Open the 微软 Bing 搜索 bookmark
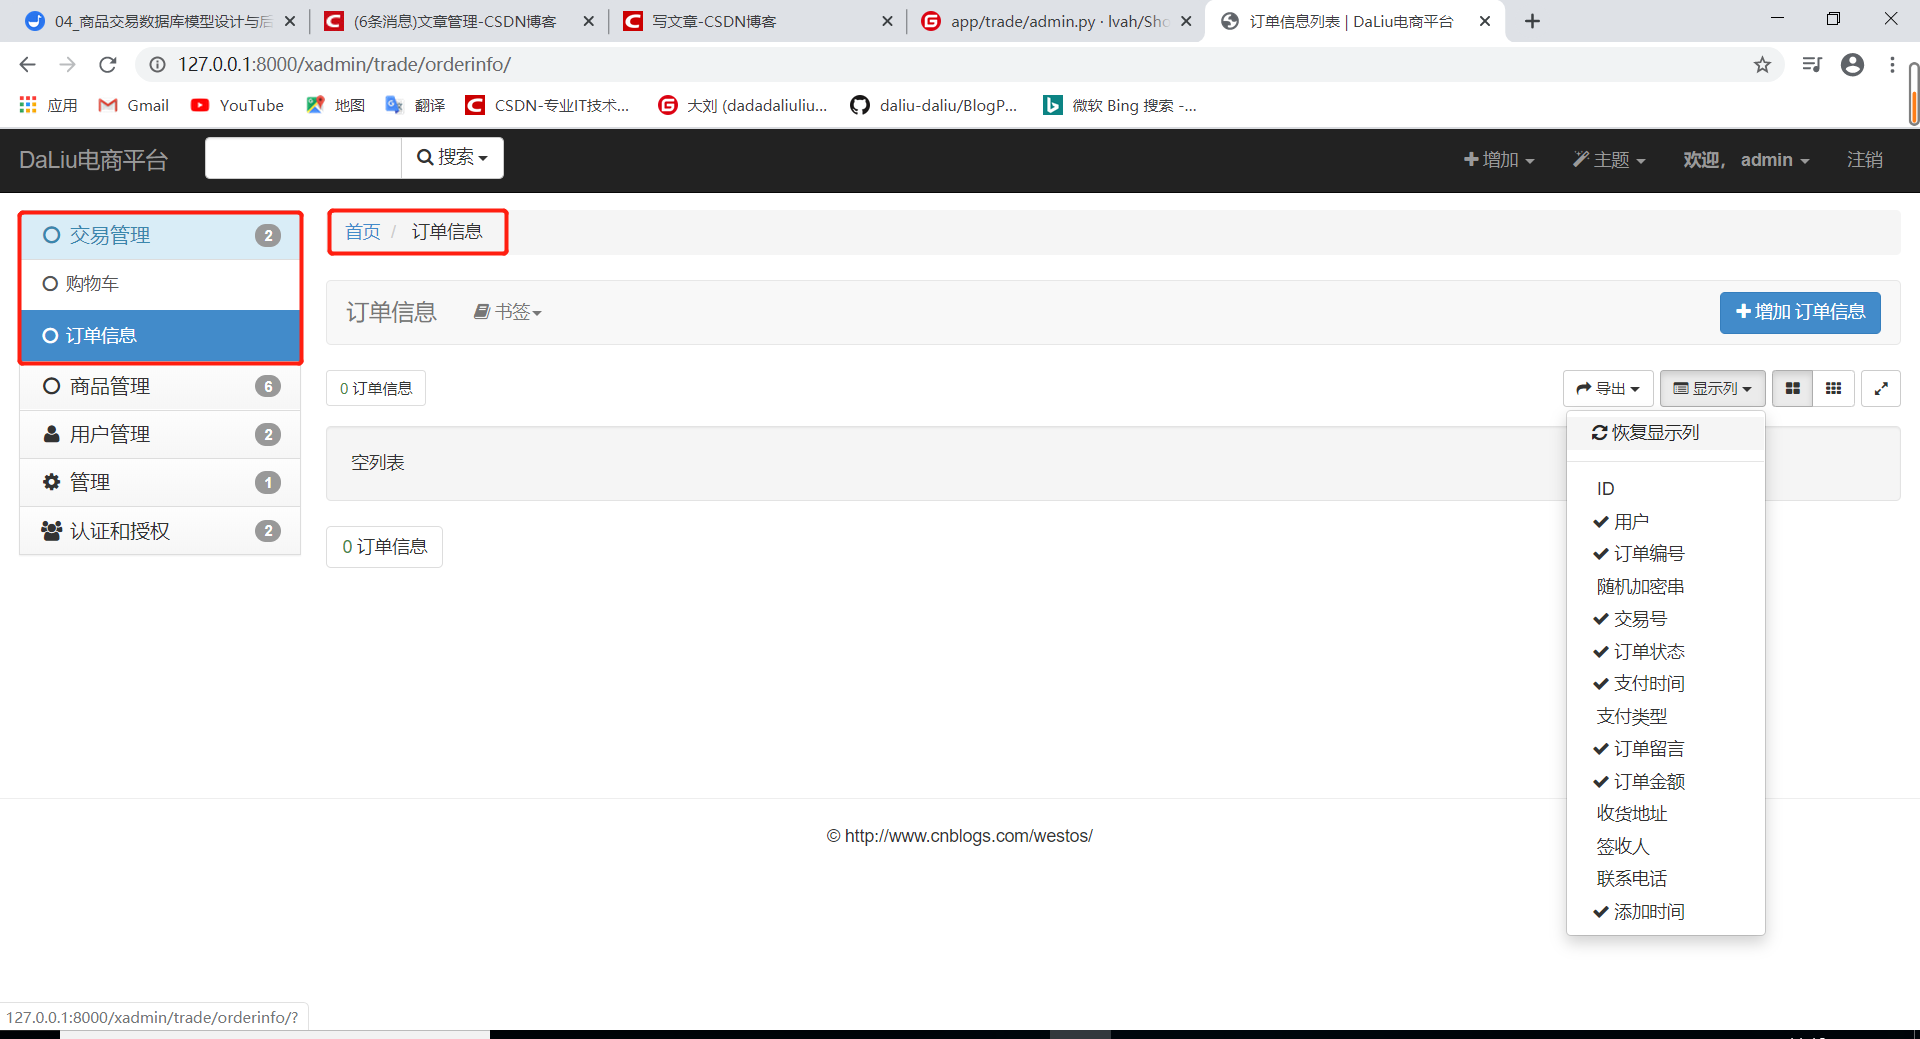1920x1039 pixels. [1119, 105]
